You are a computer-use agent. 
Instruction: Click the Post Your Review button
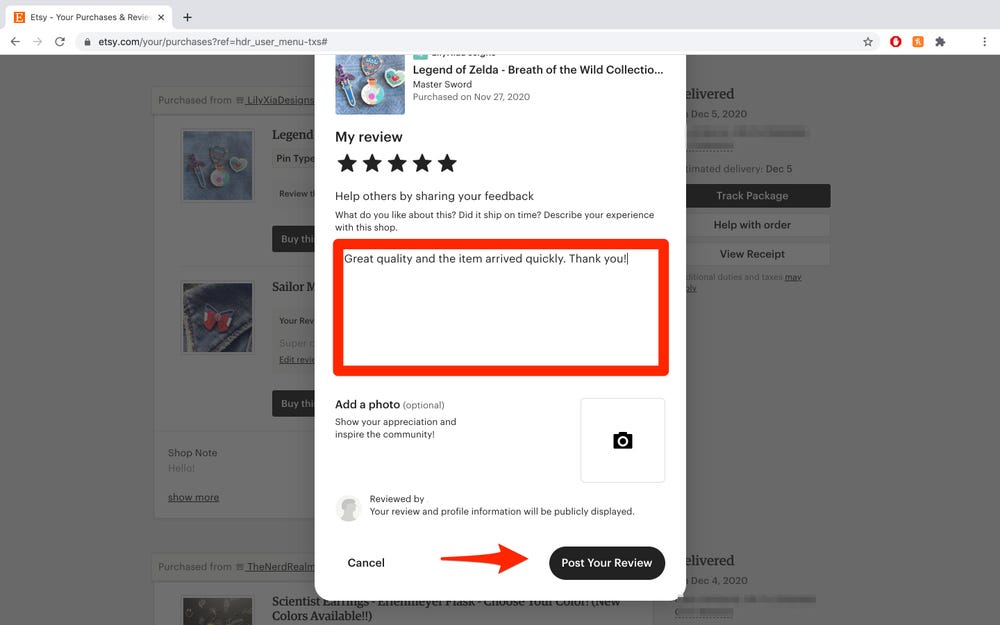click(x=607, y=563)
